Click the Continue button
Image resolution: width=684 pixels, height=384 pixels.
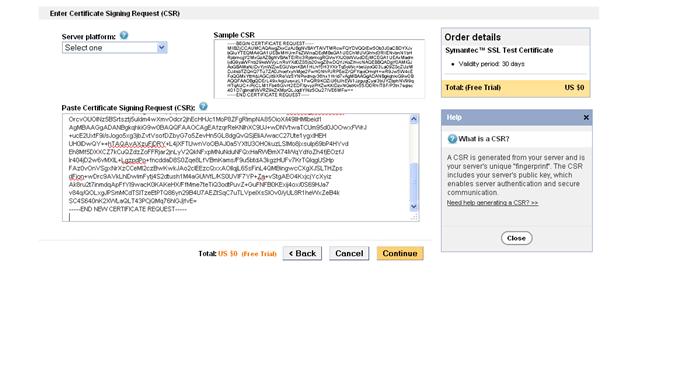(400, 254)
